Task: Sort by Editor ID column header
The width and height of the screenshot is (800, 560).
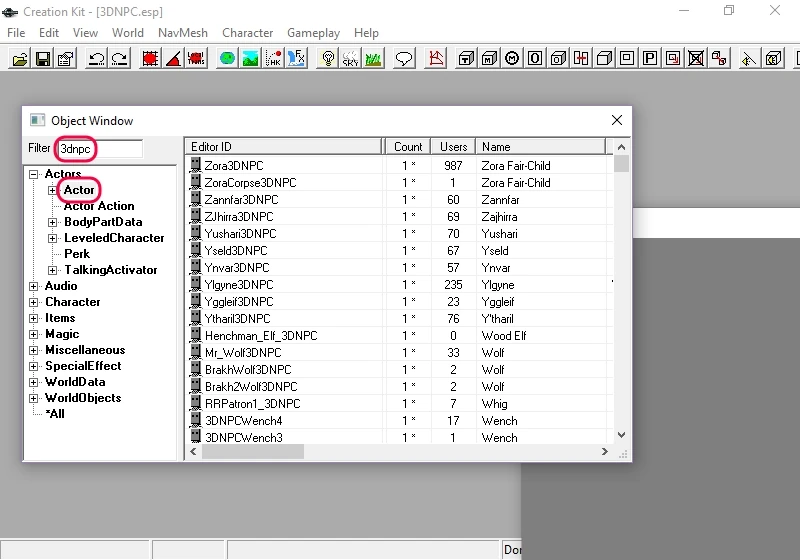Action: (x=283, y=147)
